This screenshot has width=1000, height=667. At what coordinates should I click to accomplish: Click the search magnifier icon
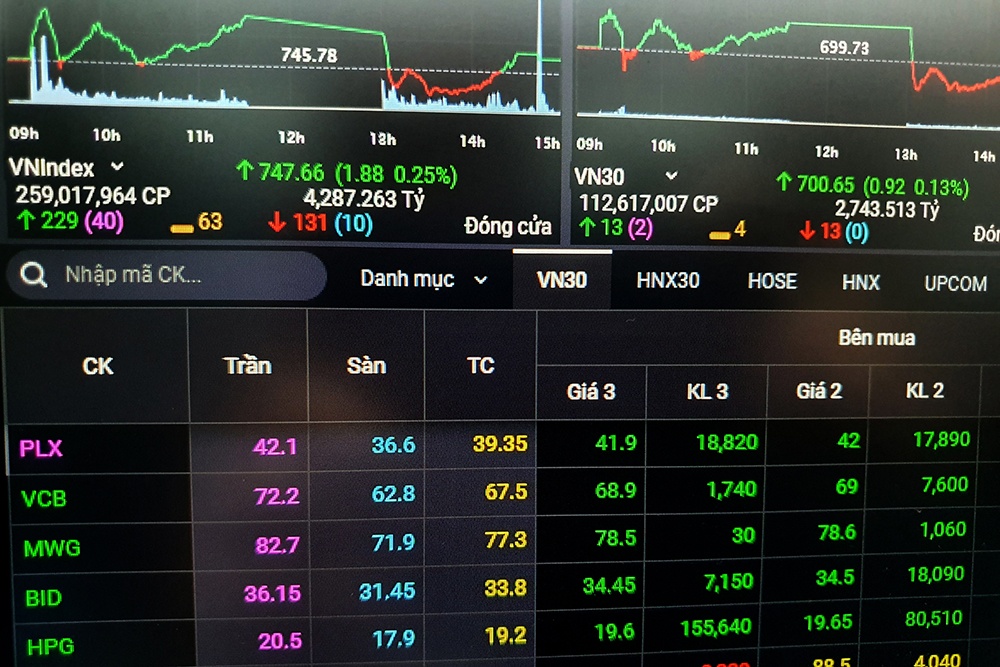click(34, 275)
